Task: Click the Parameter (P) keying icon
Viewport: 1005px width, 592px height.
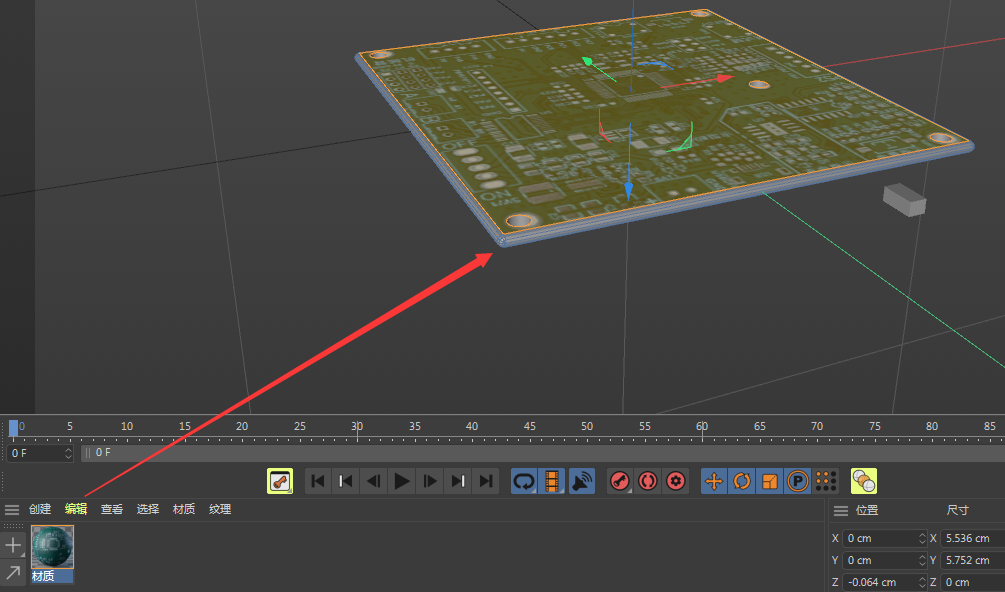Action: pyautogui.click(x=796, y=481)
